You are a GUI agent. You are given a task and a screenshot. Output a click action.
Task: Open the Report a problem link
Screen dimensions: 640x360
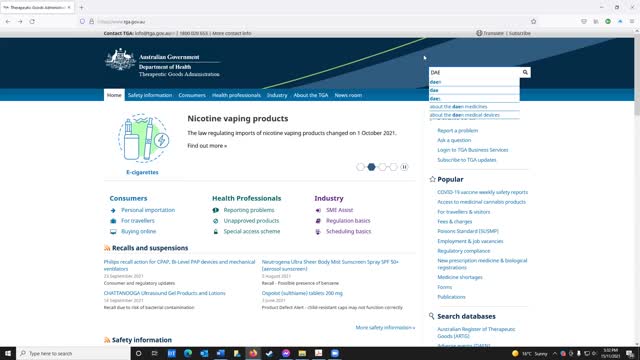coord(458,131)
